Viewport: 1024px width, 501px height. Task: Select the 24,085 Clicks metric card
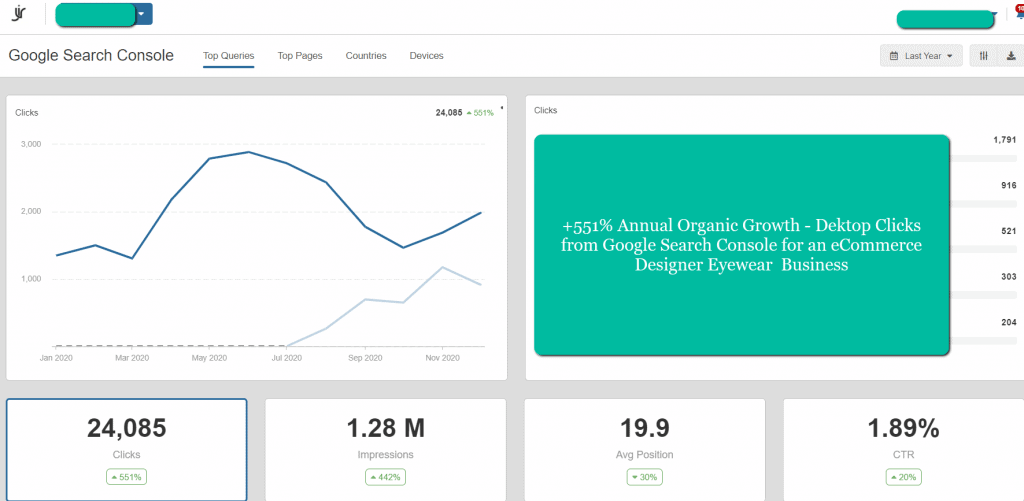pyautogui.click(x=127, y=449)
